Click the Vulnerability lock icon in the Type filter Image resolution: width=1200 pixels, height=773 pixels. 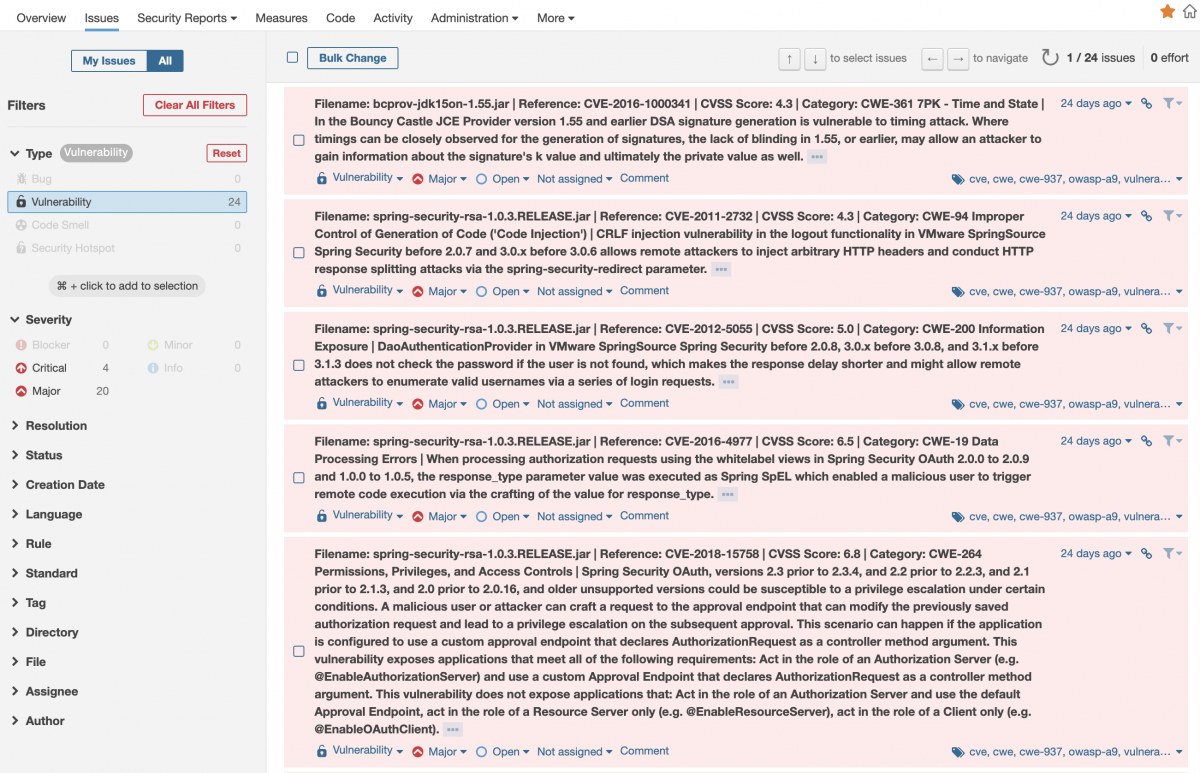click(x=20, y=201)
